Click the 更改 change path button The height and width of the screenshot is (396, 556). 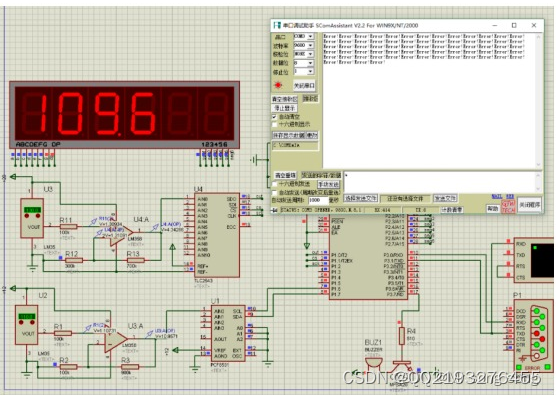pyautogui.click(x=312, y=135)
